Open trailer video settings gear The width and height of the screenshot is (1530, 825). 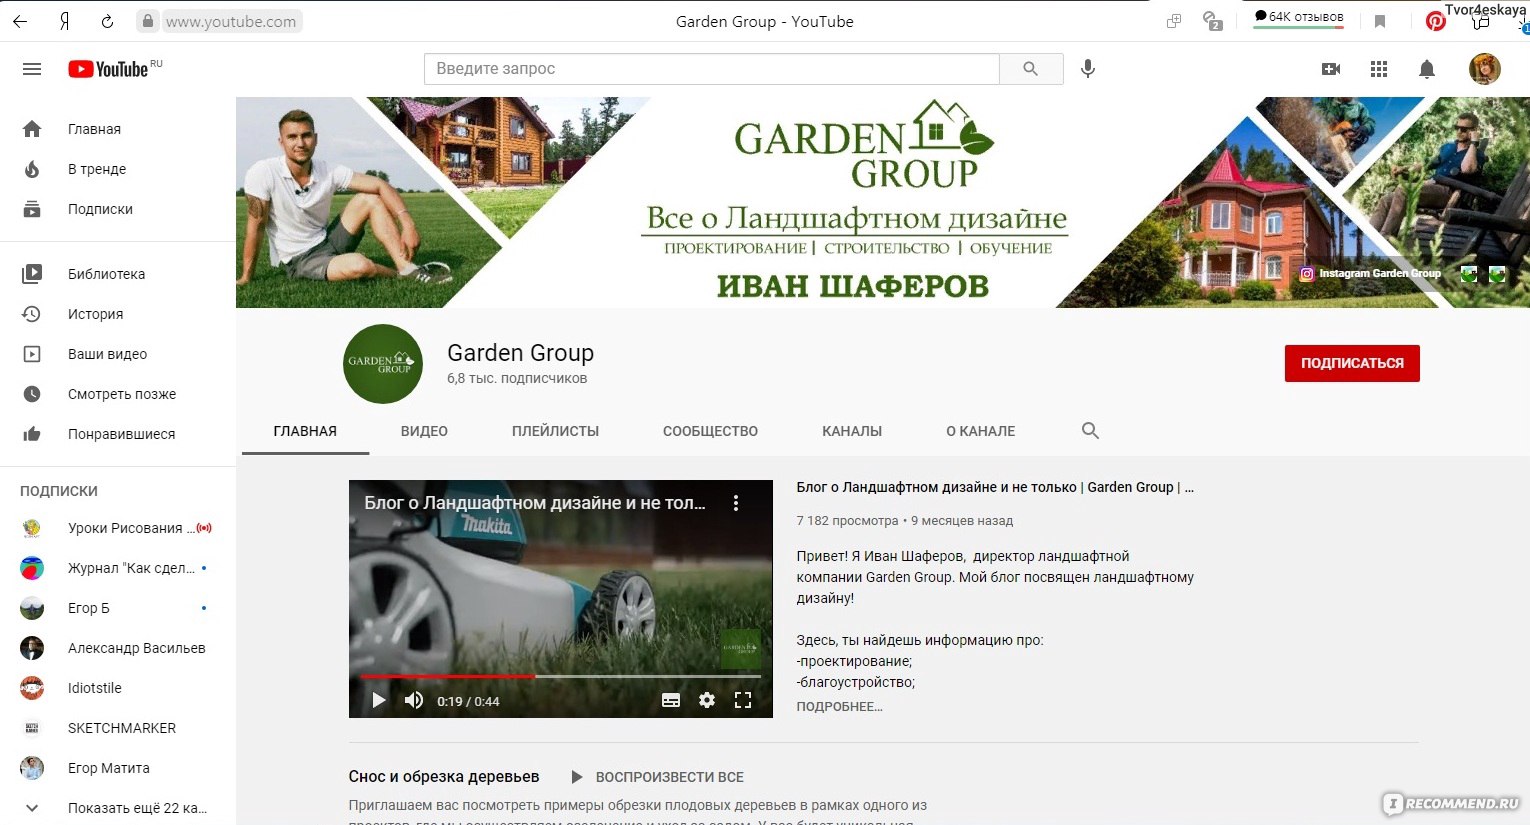pos(707,700)
